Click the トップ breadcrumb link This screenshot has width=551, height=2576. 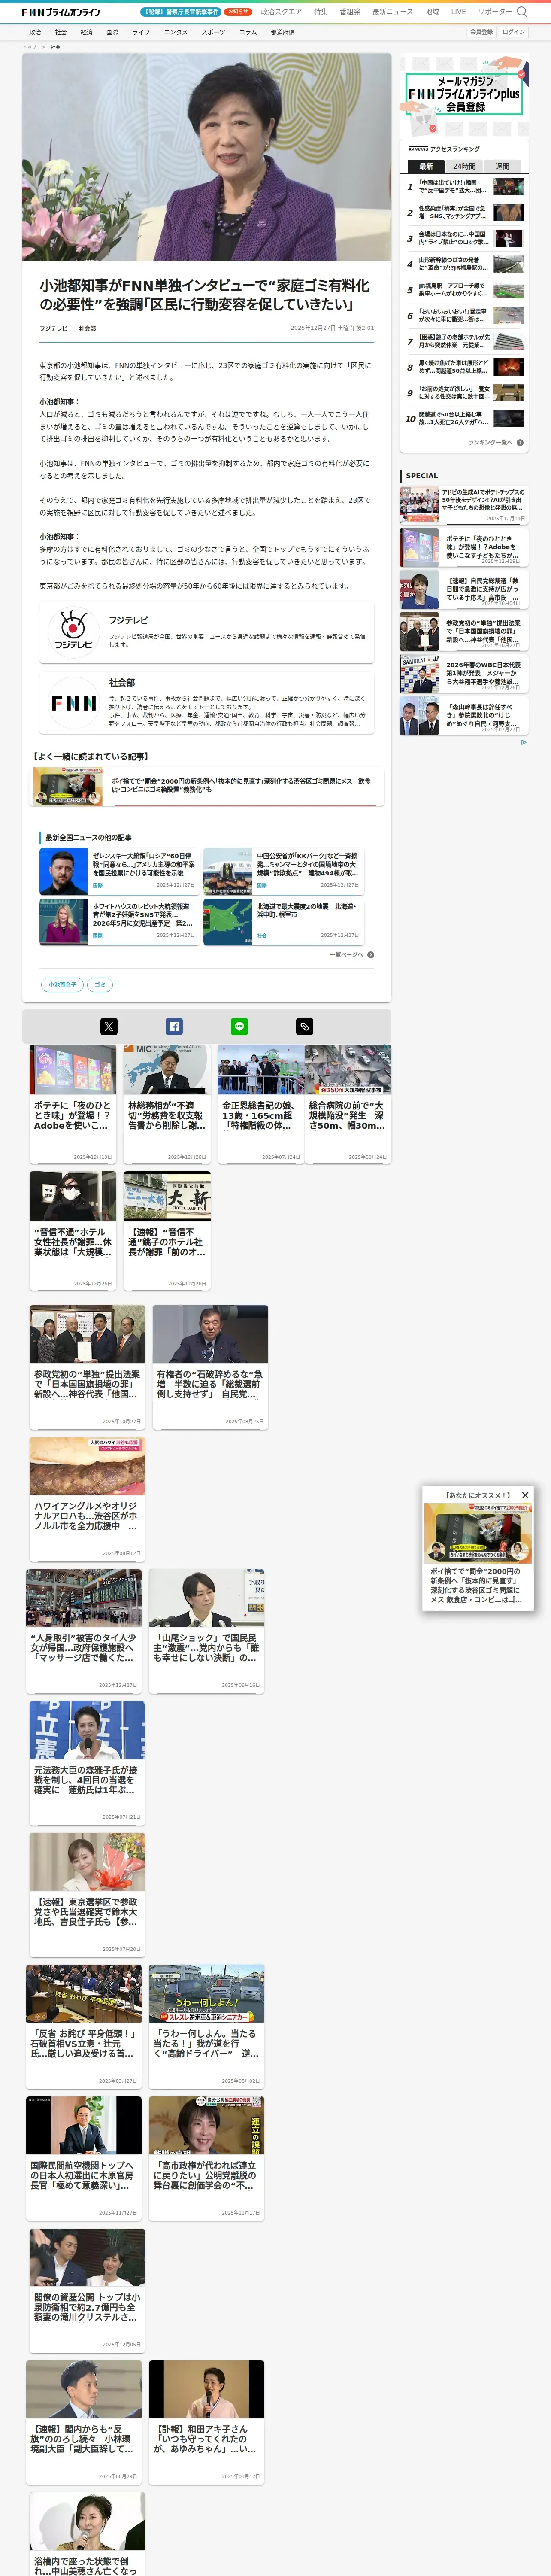(x=29, y=47)
